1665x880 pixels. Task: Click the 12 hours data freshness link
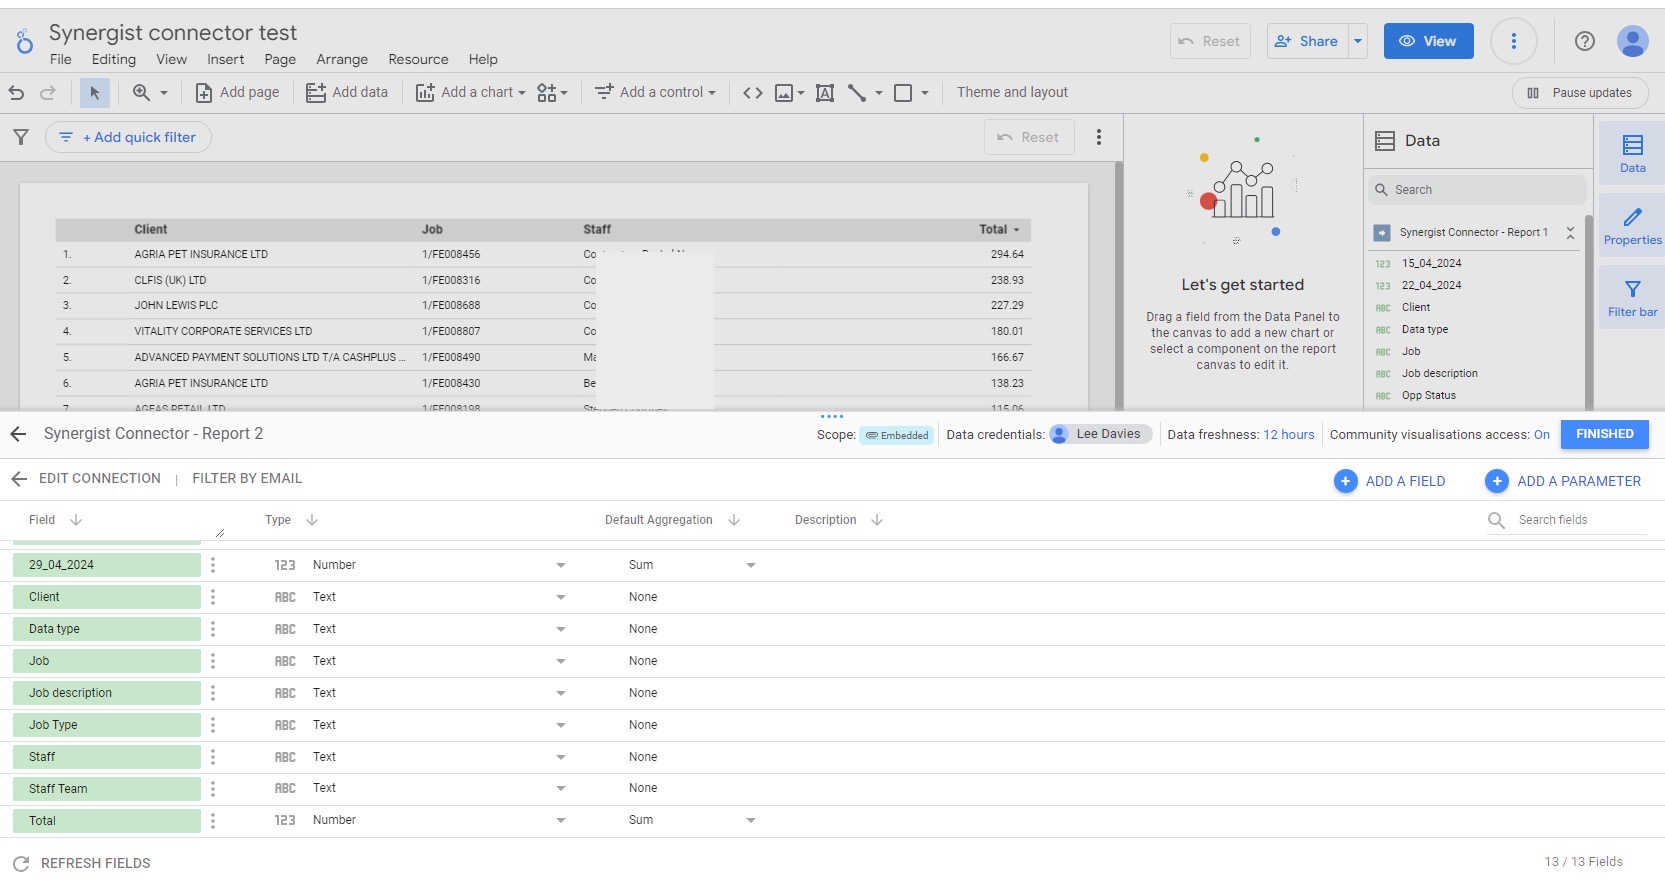[1289, 435]
